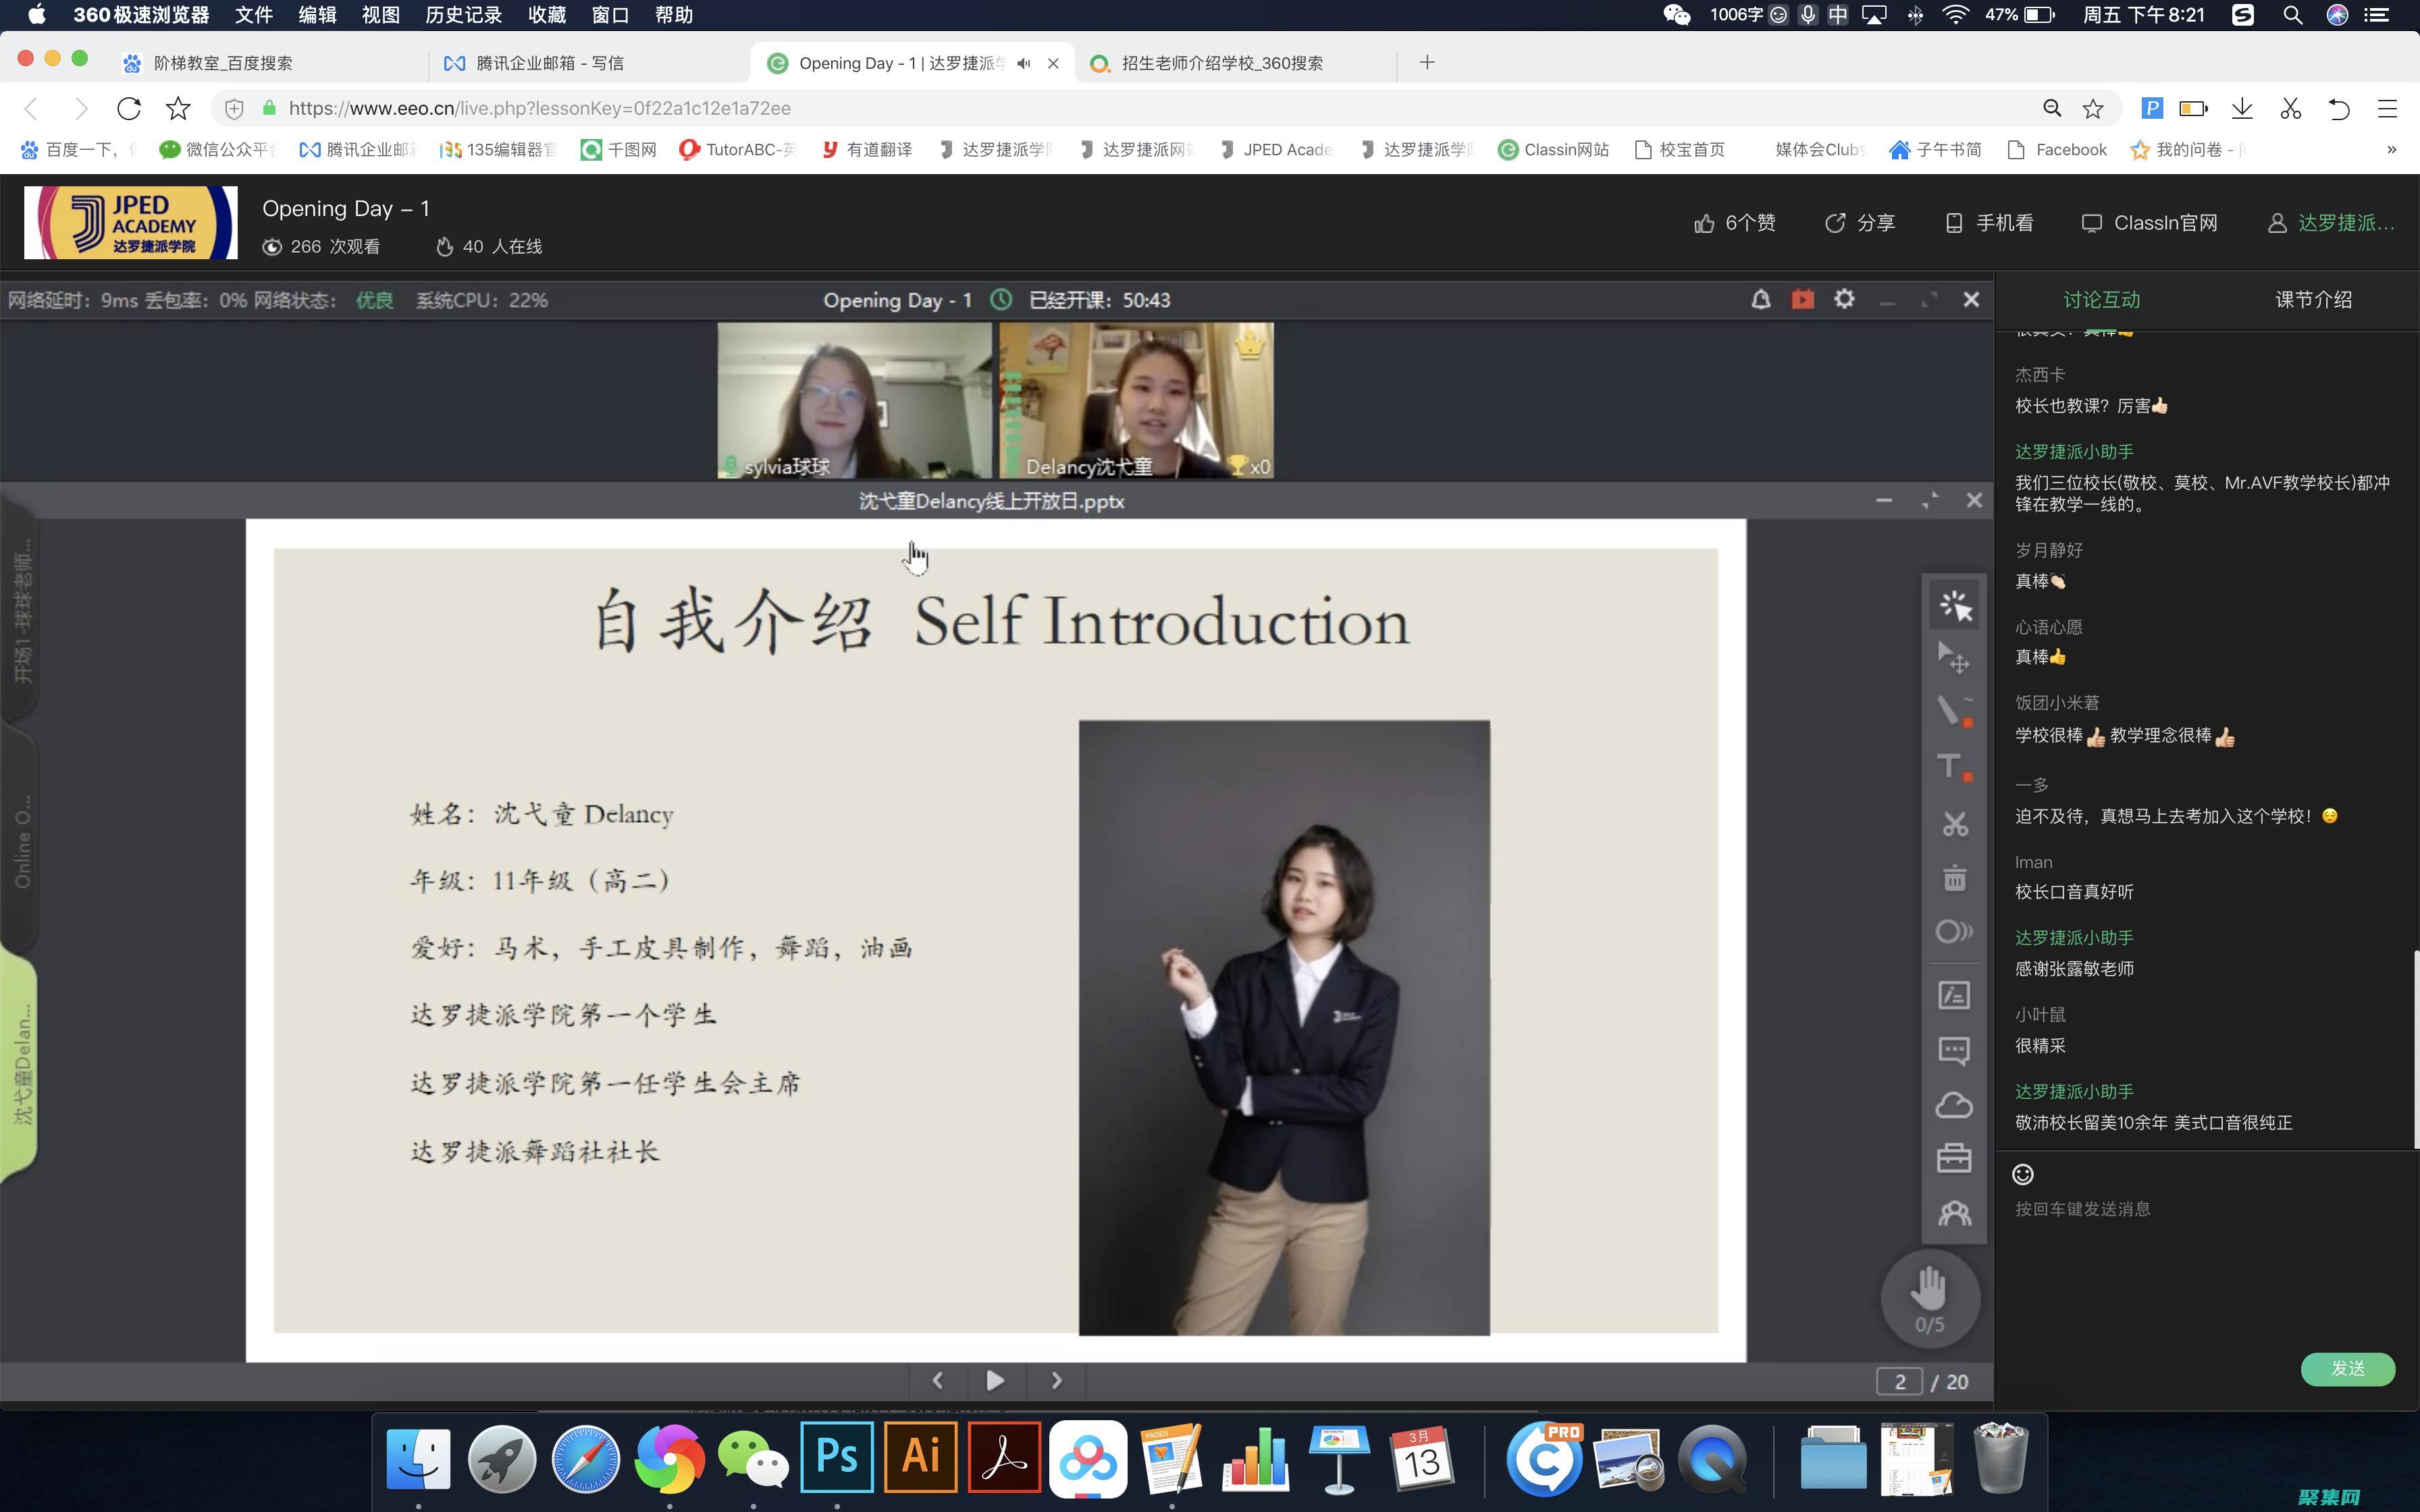Click the red recording indicator icon
2420x1512 pixels.
tap(1802, 299)
